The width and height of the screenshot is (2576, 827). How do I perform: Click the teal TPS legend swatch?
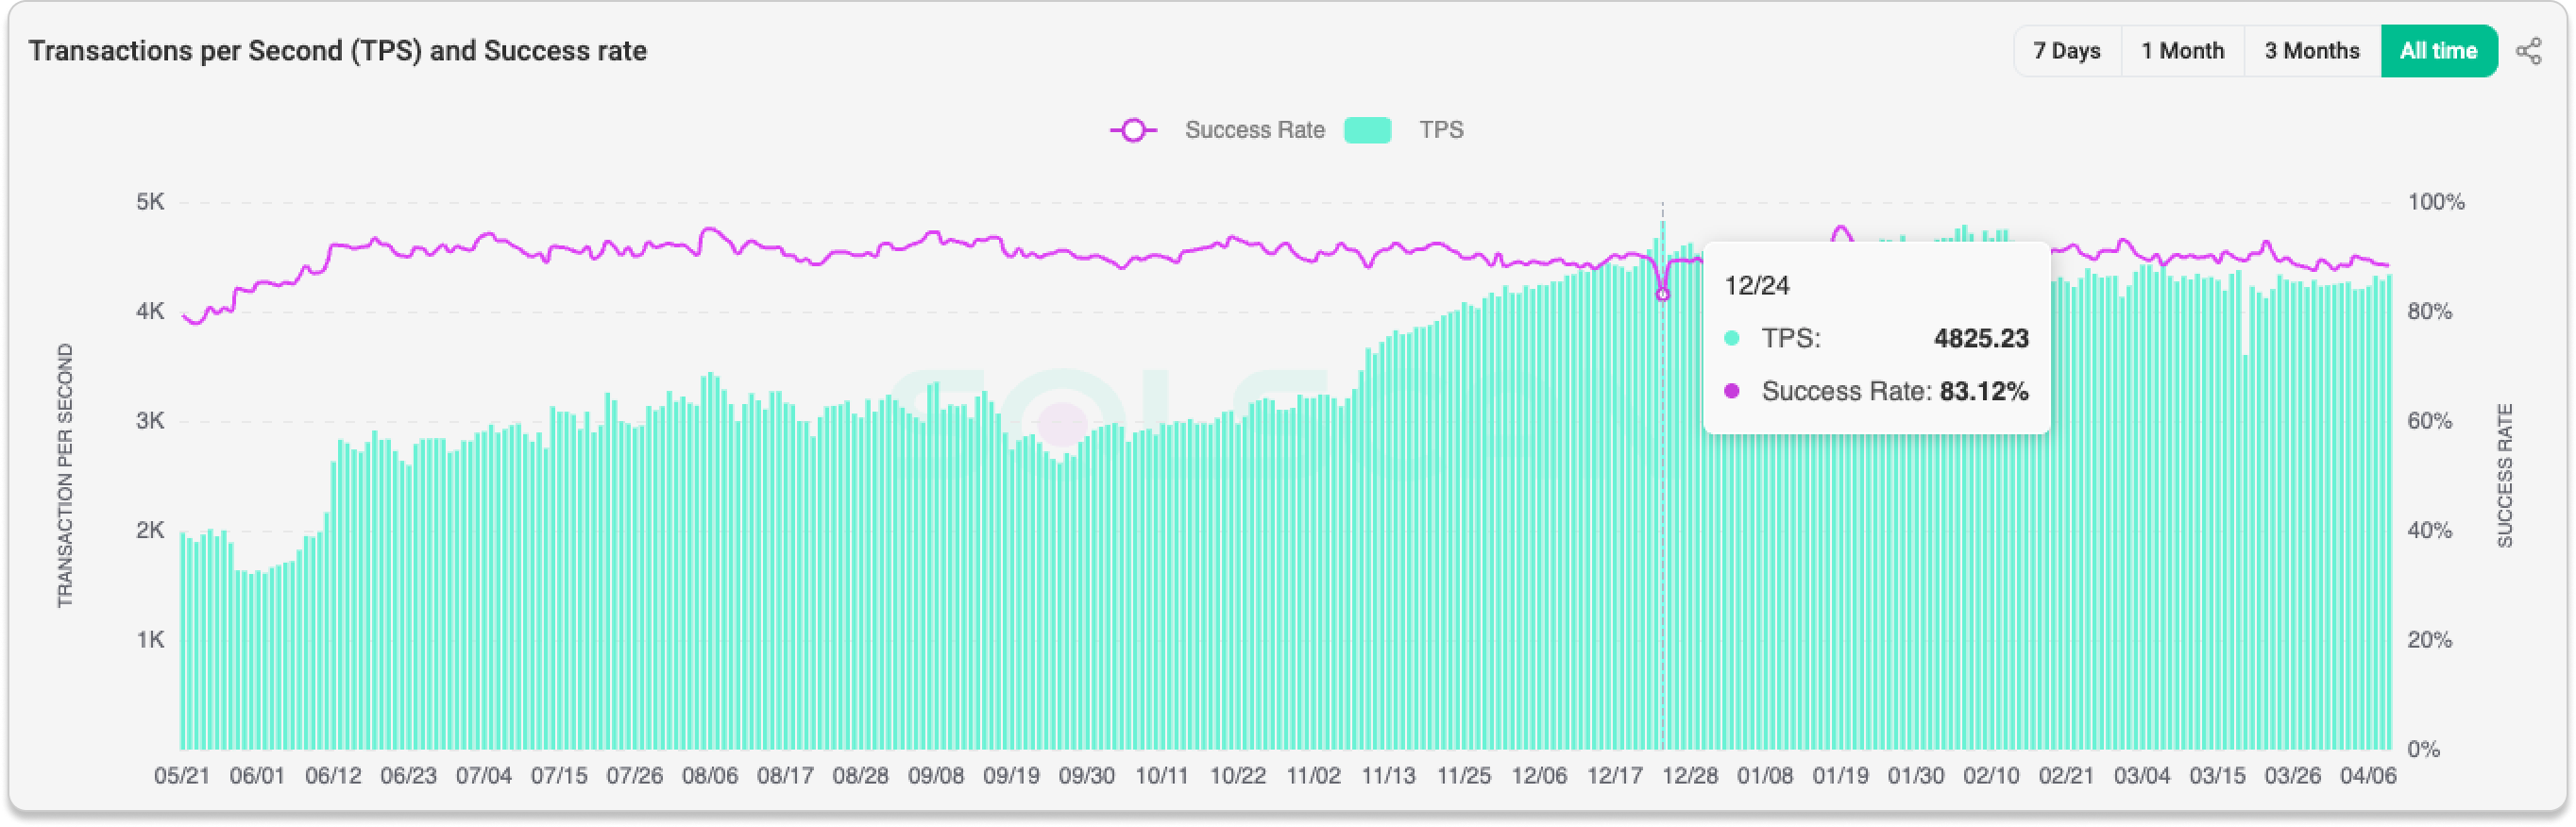[1367, 130]
